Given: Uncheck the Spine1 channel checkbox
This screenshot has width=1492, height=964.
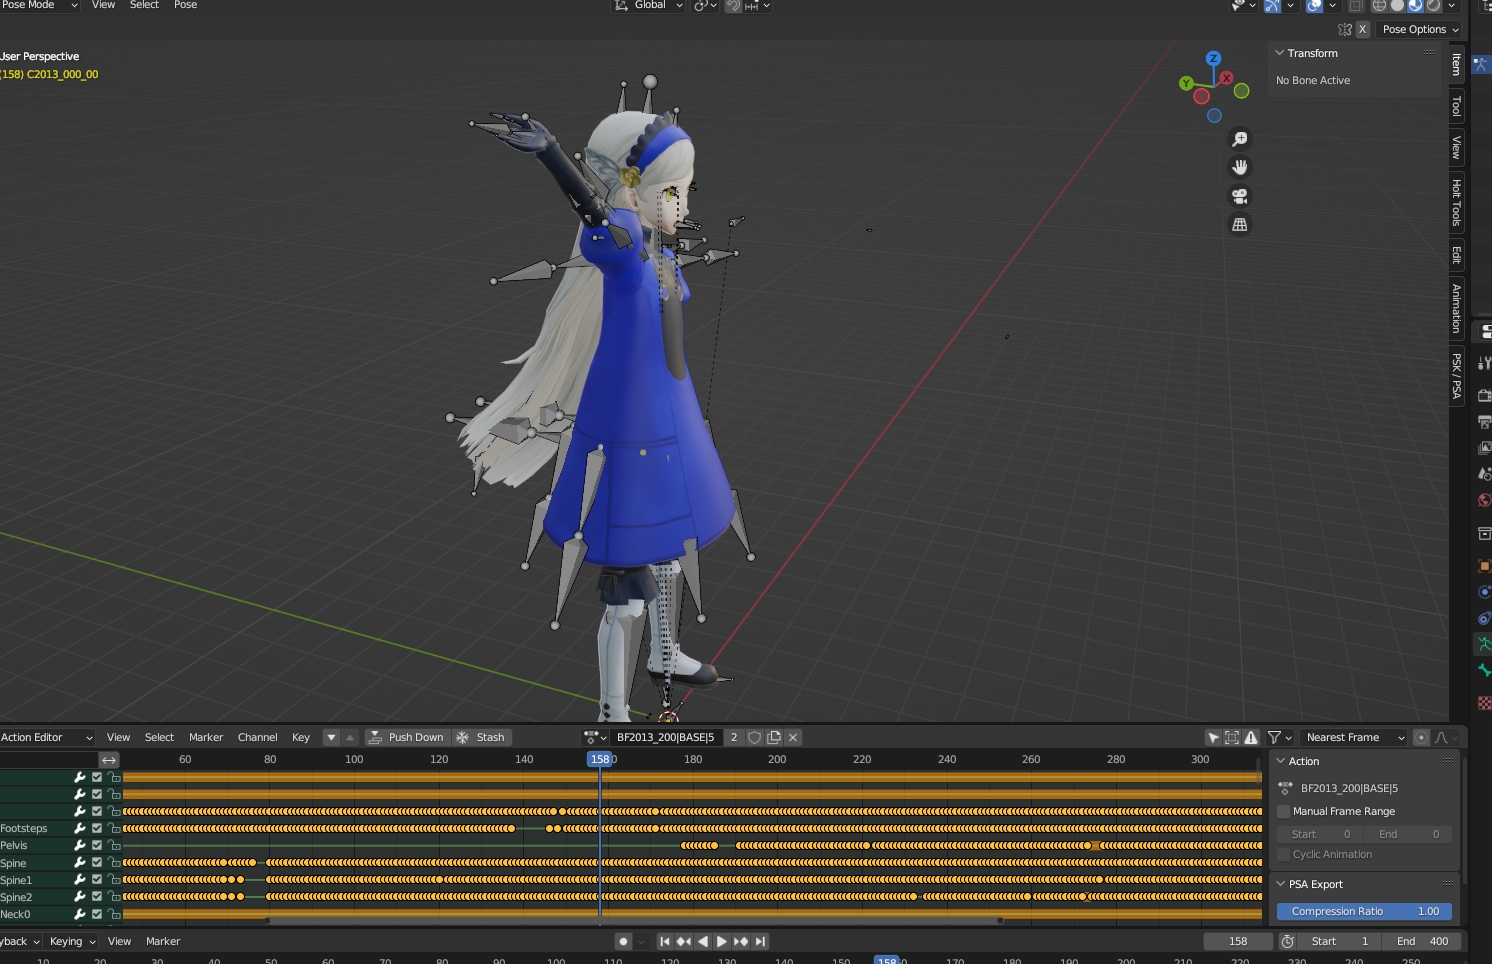Looking at the screenshot, I should [97, 880].
